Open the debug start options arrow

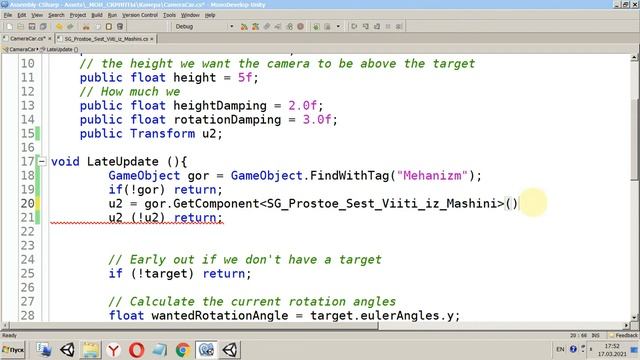pos(338,27)
